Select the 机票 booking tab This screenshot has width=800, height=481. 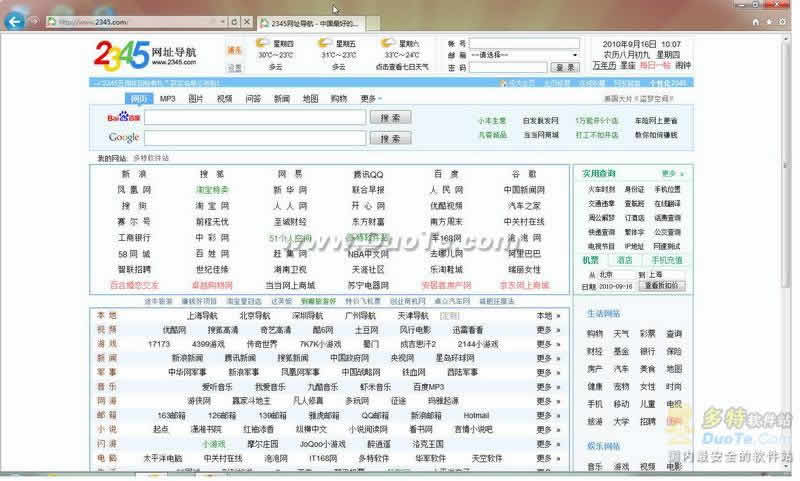[590, 260]
